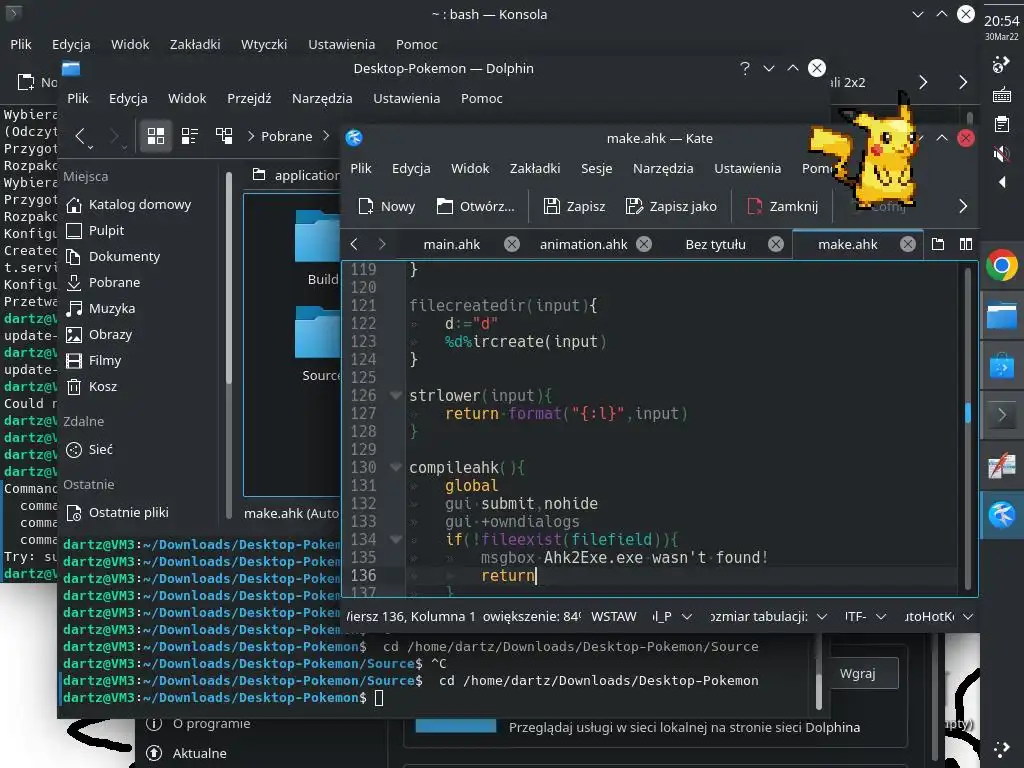Screen dimensions: 1024x768
Task: Click Zapisz save button in Kate
Action: click(x=575, y=206)
